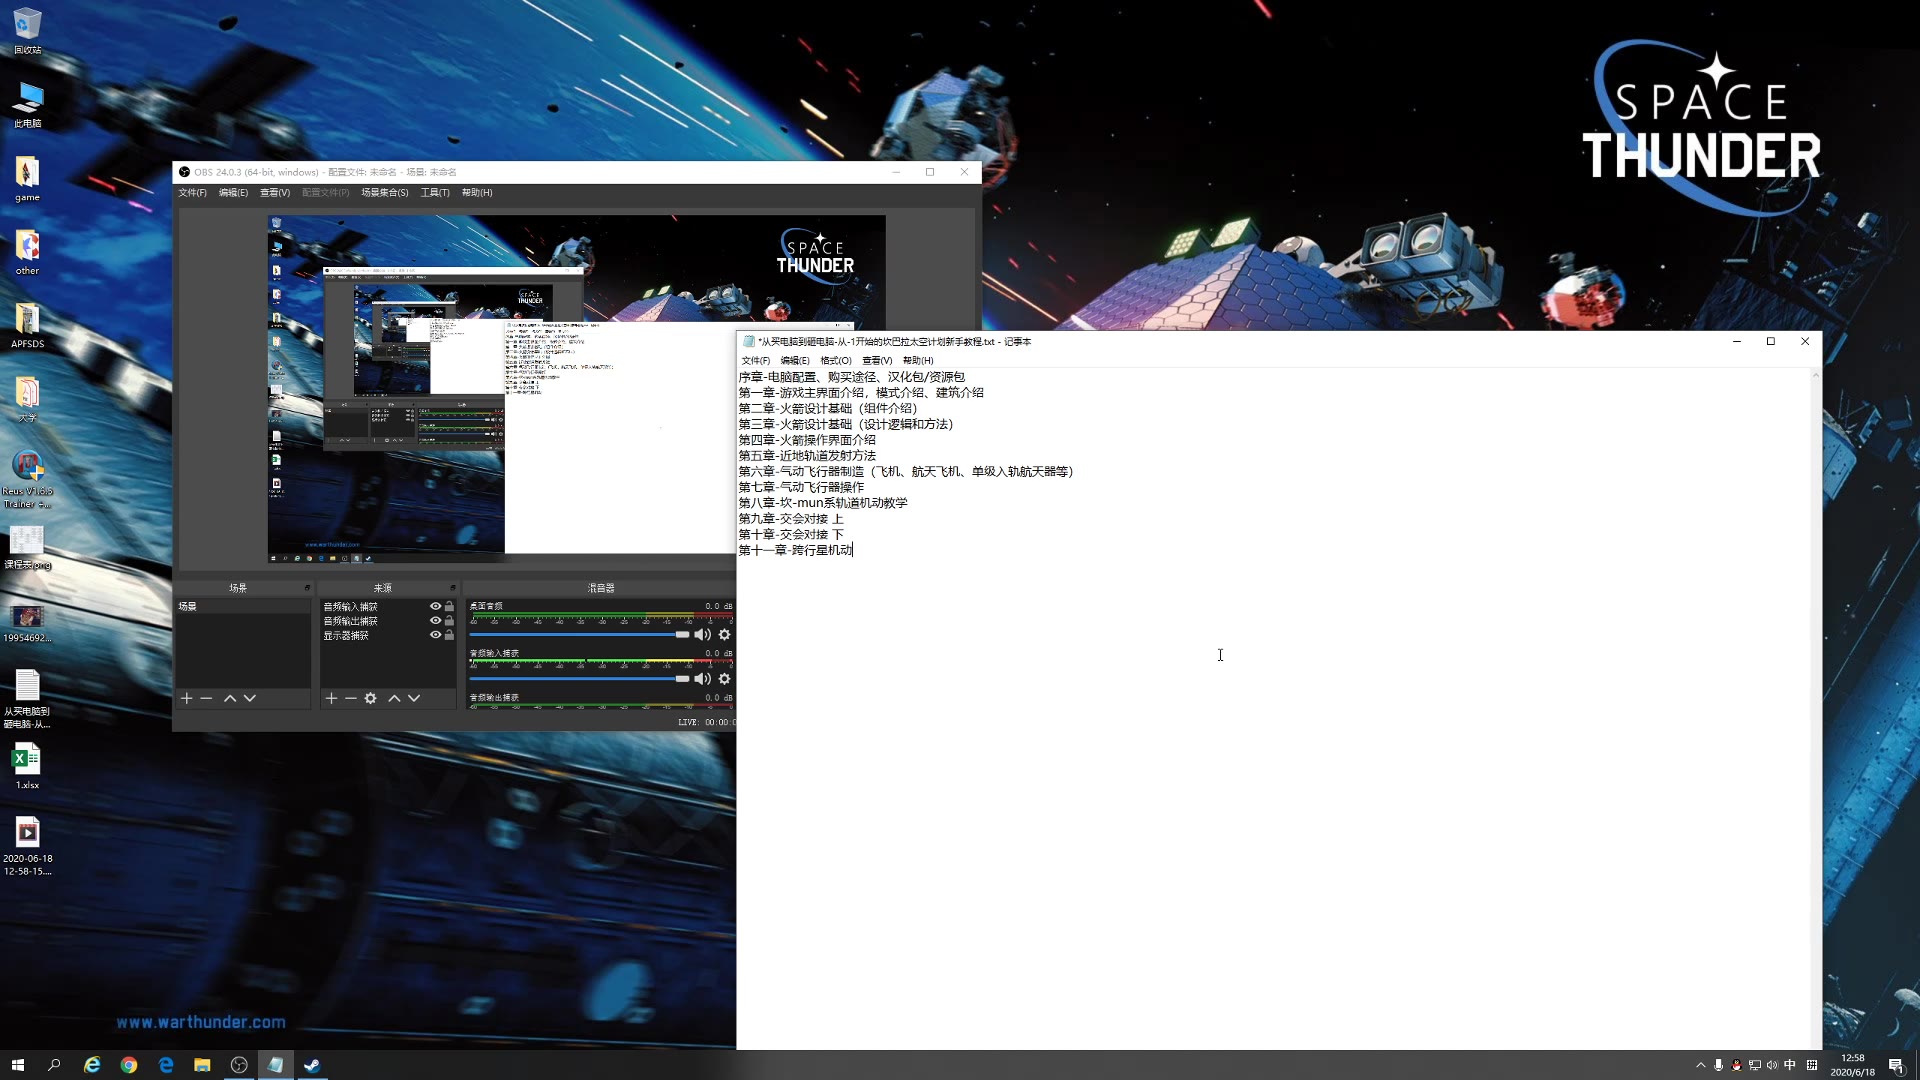
Task: Remove selected source with minus icon
Action: coord(351,698)
